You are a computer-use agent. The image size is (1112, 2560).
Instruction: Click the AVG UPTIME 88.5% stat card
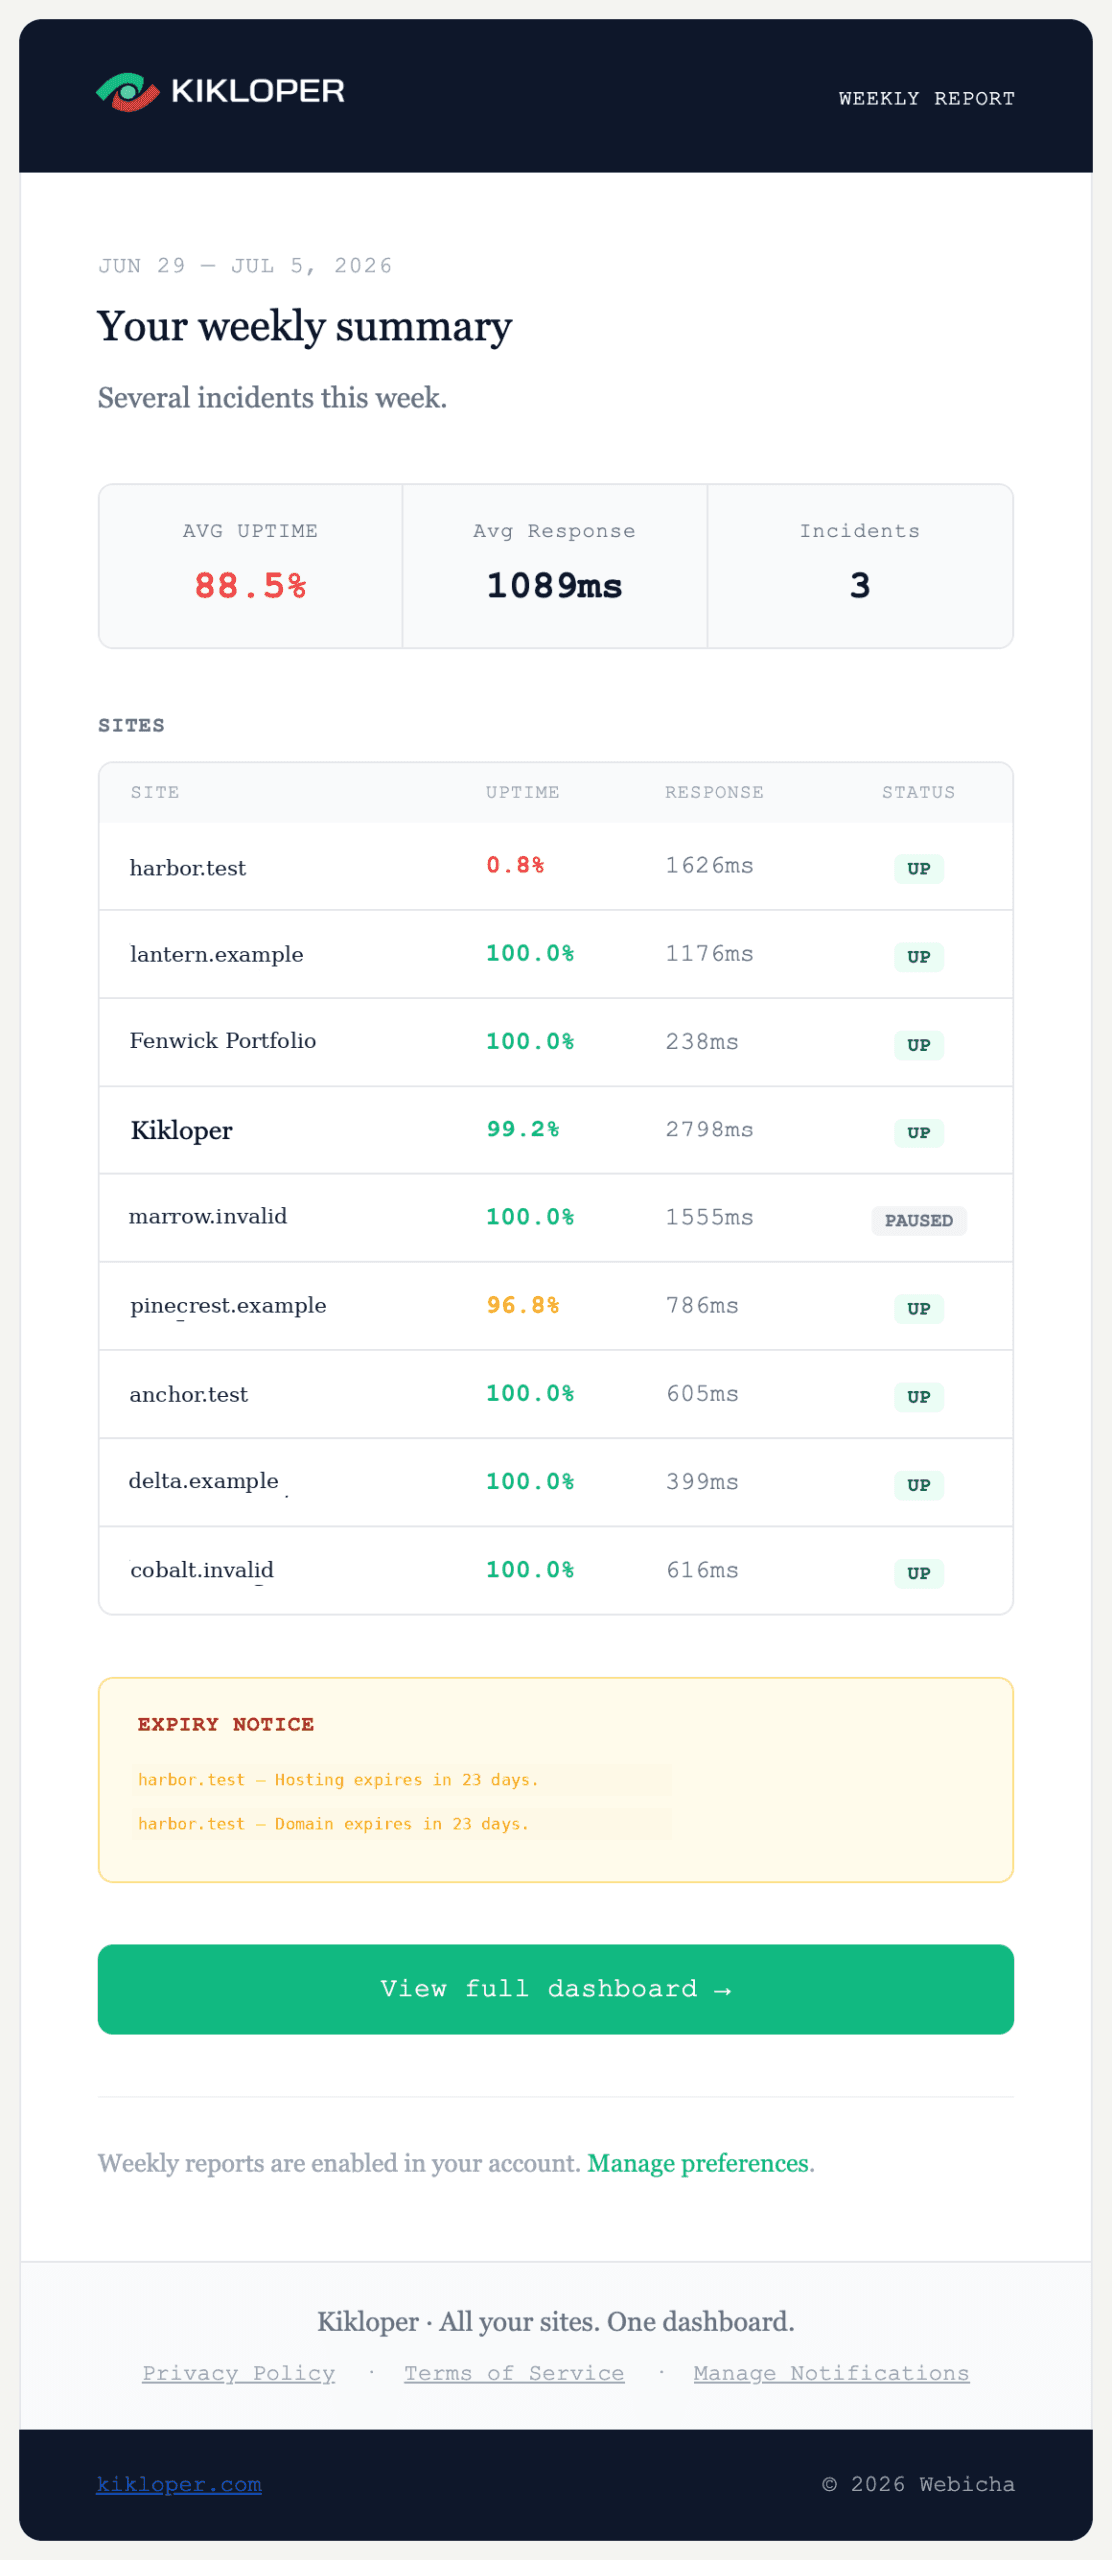[x=250, y=566]
